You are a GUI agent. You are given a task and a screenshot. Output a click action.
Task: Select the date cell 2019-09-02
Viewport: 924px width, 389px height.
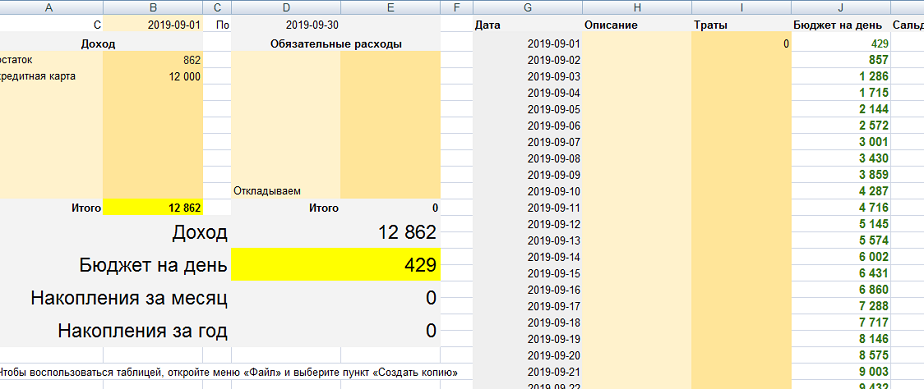(x=528, y=60)
